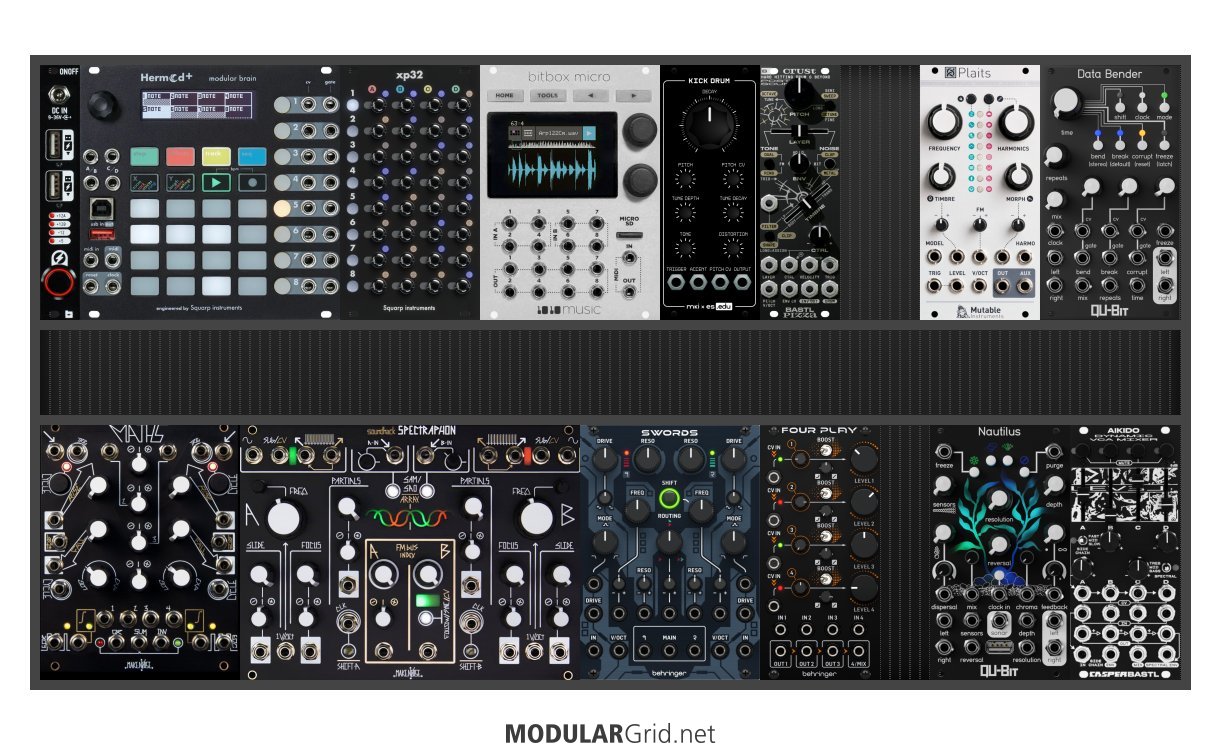Screen dimensions: 1221x755
Task: Click the xp32 row 8 button
Action: (x=352, y=286)
